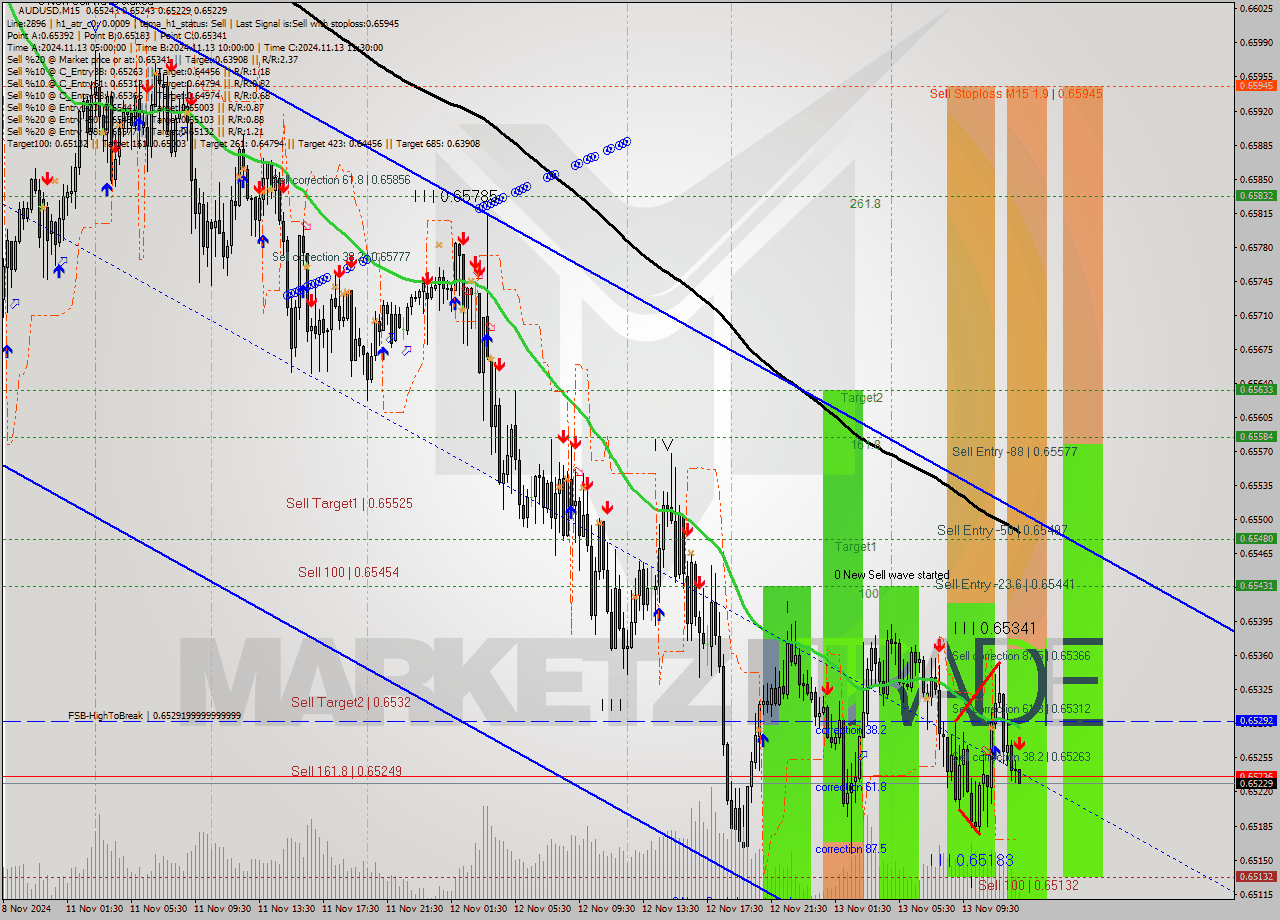The height and width of the screenshot is (920, 1280).
Task: Click the red 0.65945 price tag on axis
Action: coord(1256,86)
